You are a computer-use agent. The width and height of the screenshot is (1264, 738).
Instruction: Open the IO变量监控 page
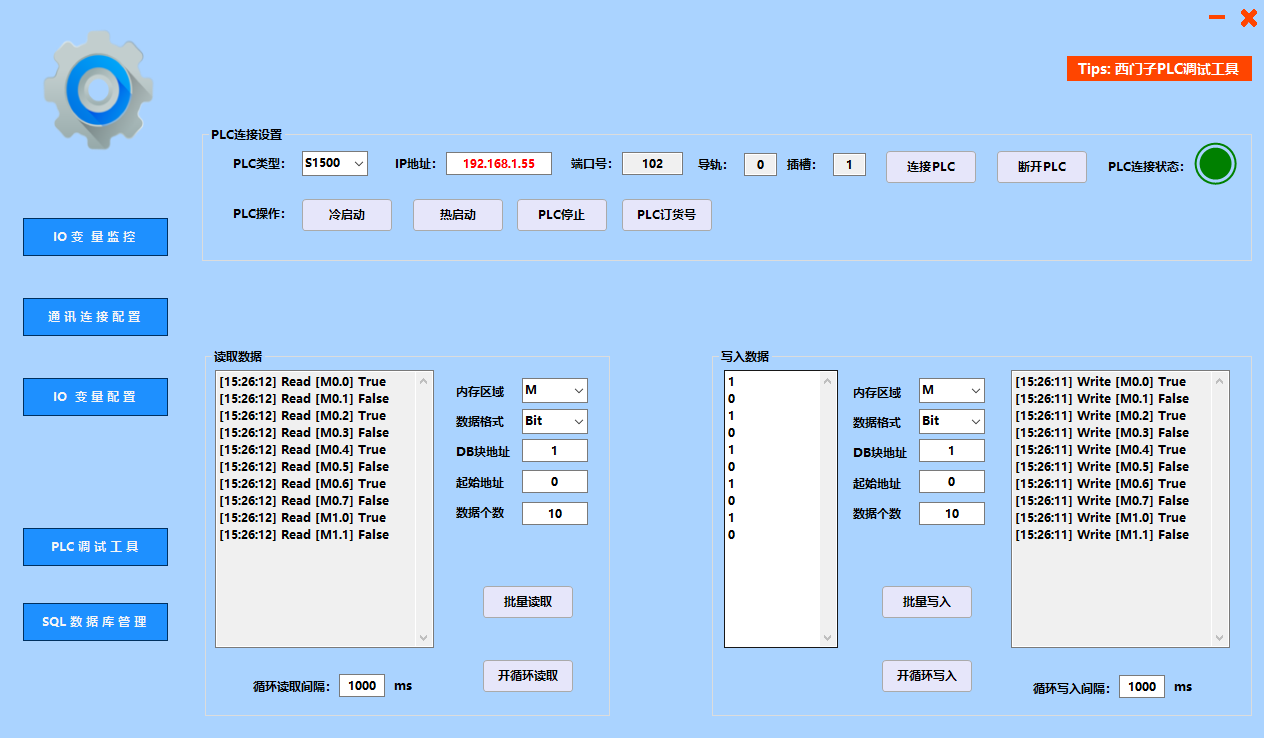point(95,237)
